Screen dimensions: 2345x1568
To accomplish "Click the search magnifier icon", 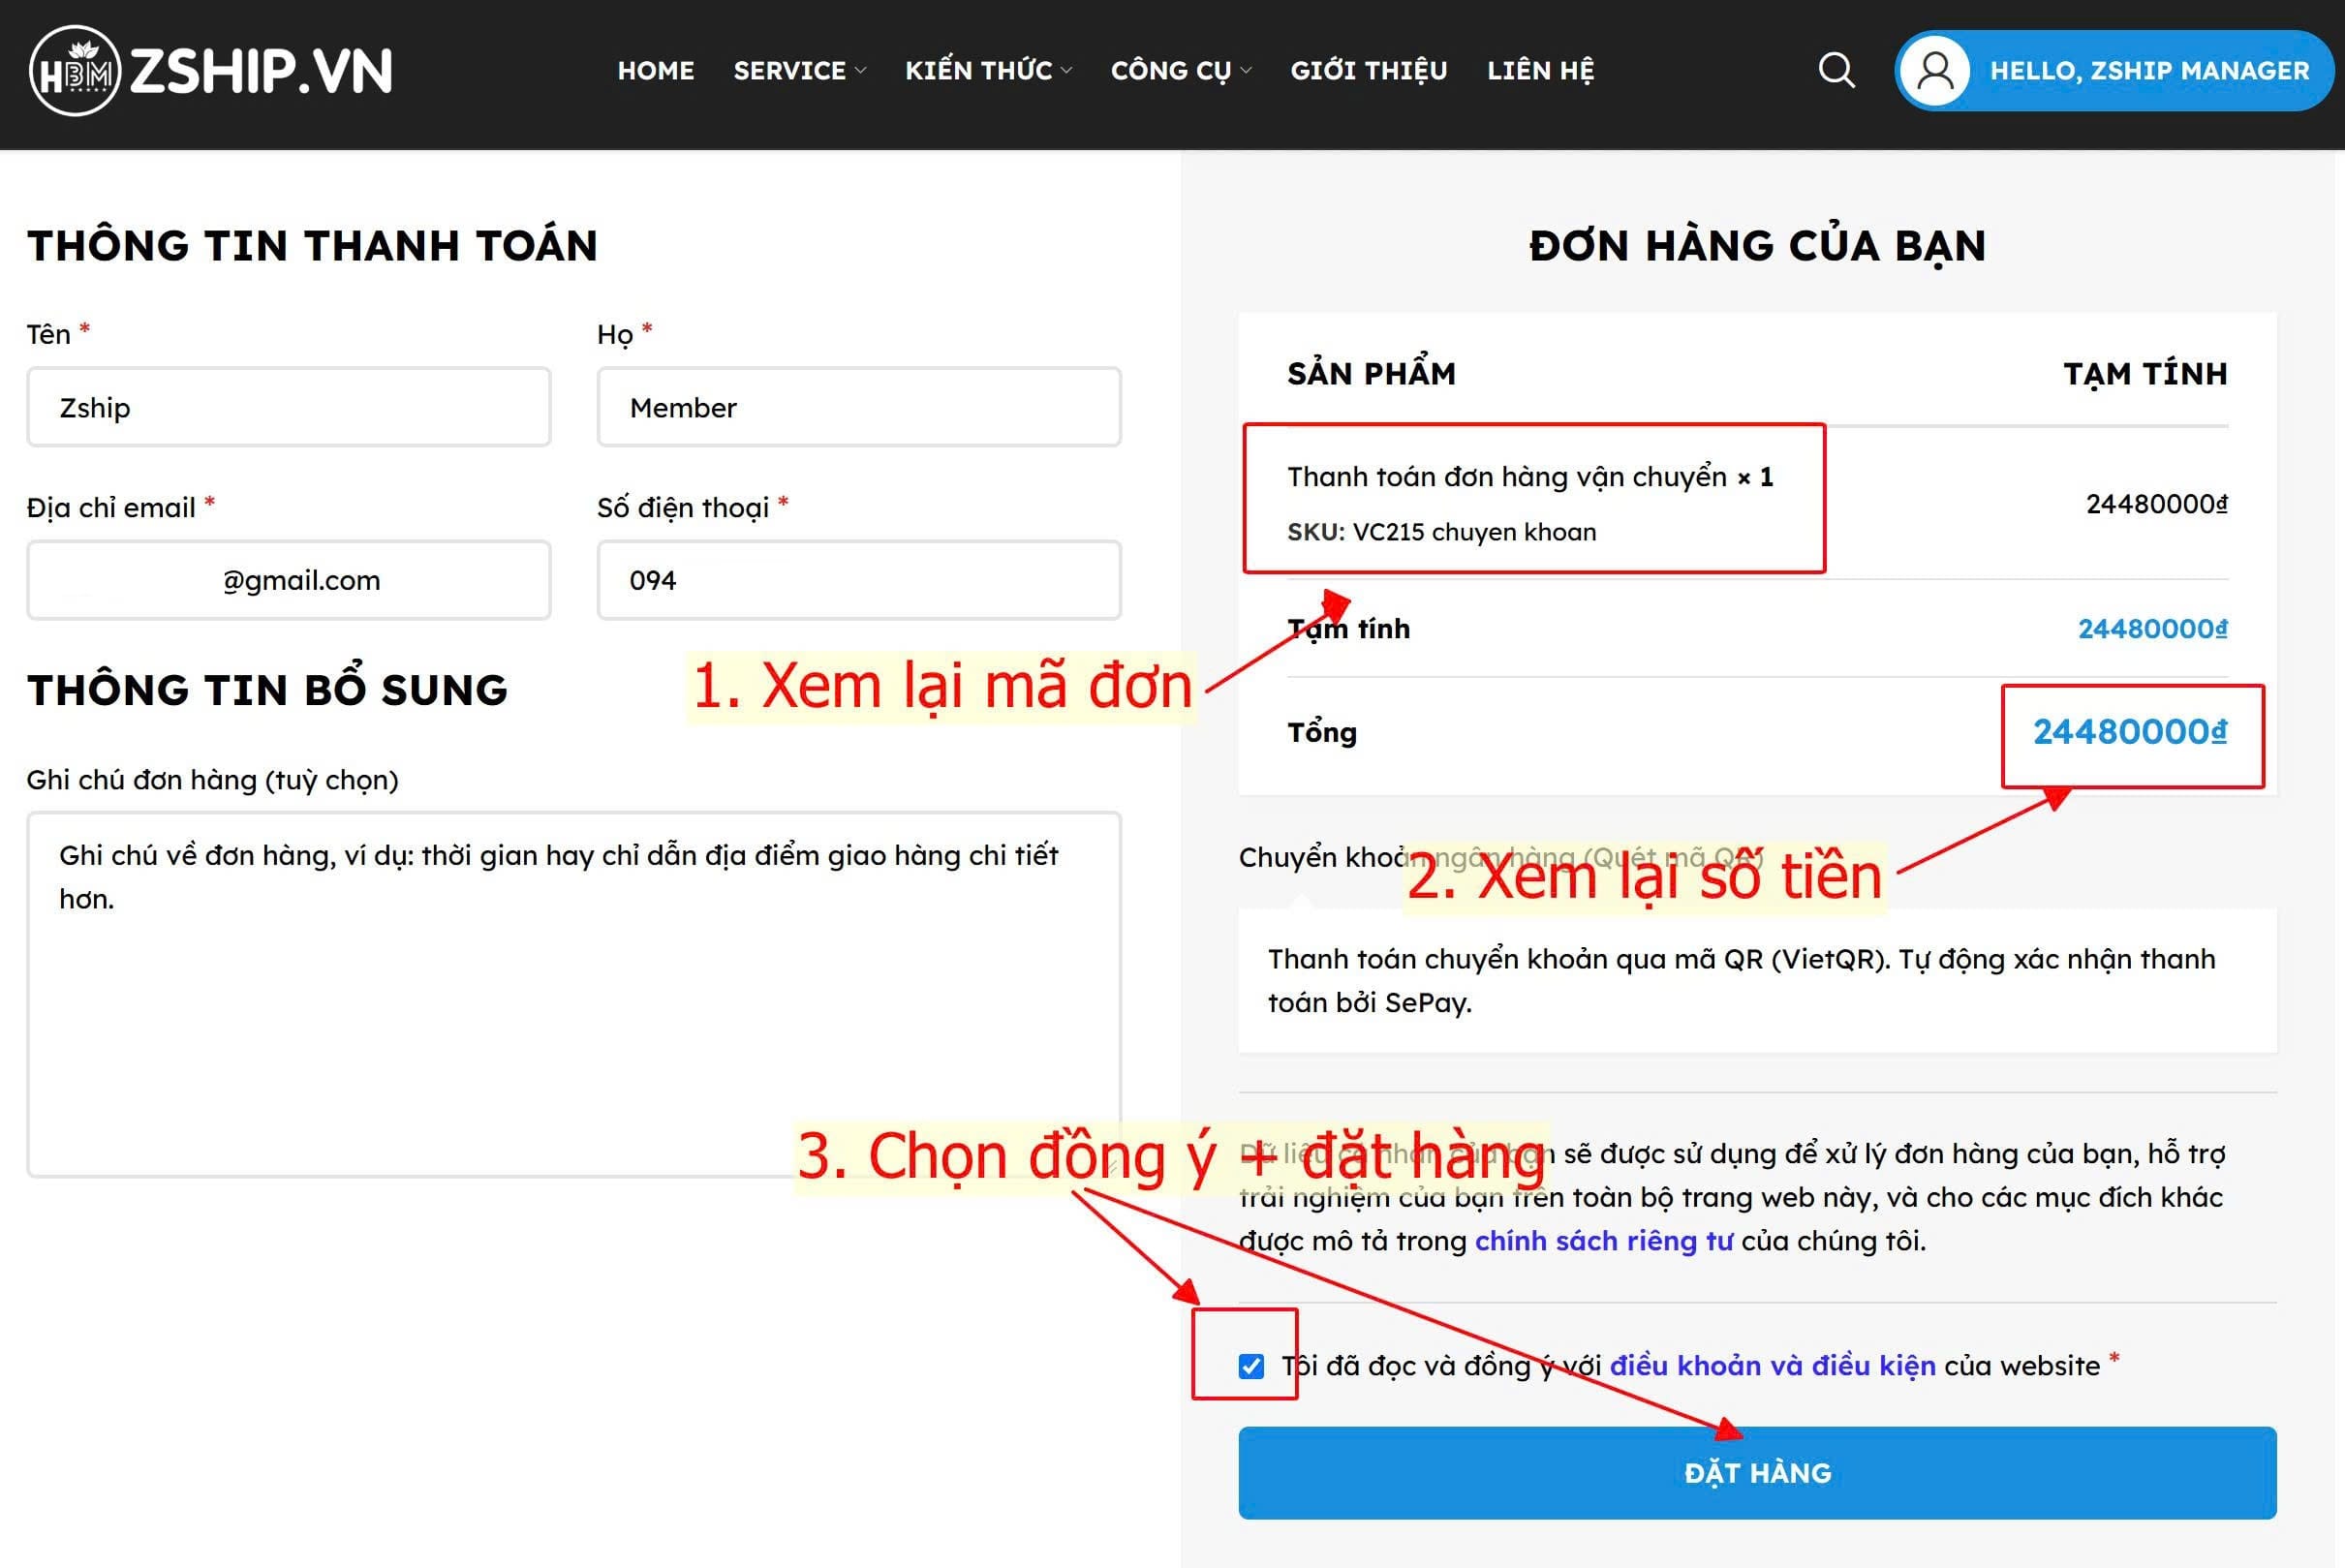I will (x=1835, y=70).
